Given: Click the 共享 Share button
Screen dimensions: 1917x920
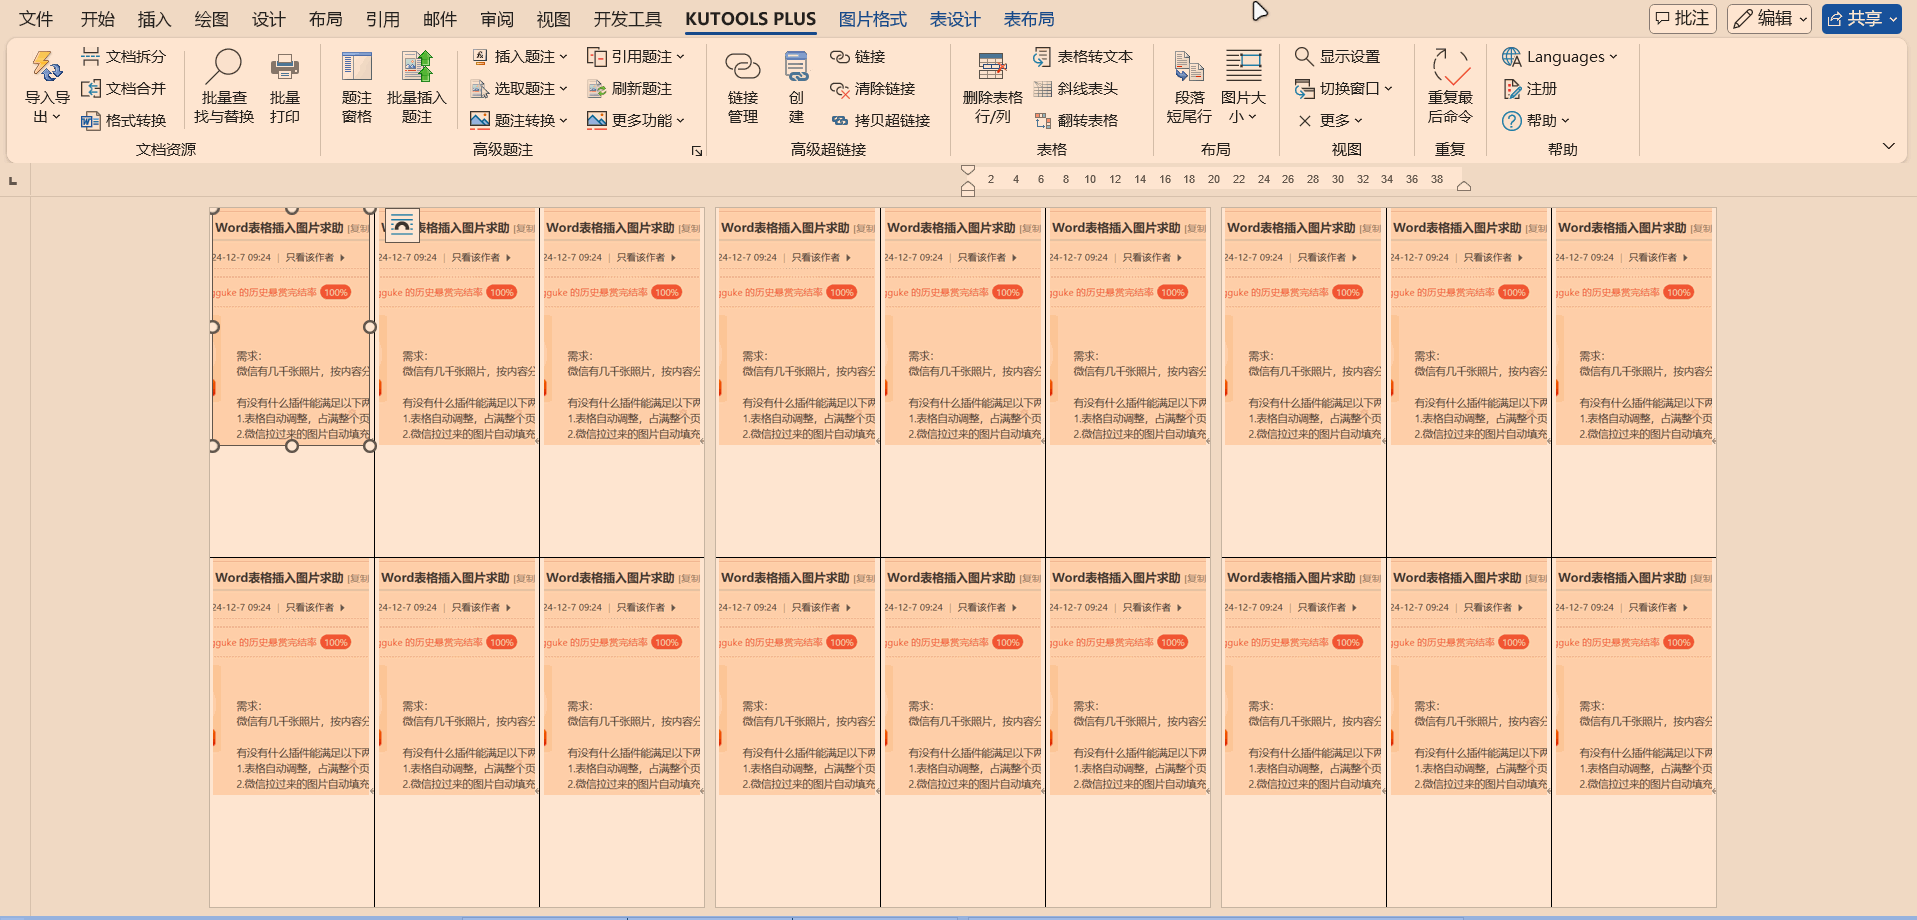Looking at the screenshot, I should pyautogui.click(x=1861, y=18).
